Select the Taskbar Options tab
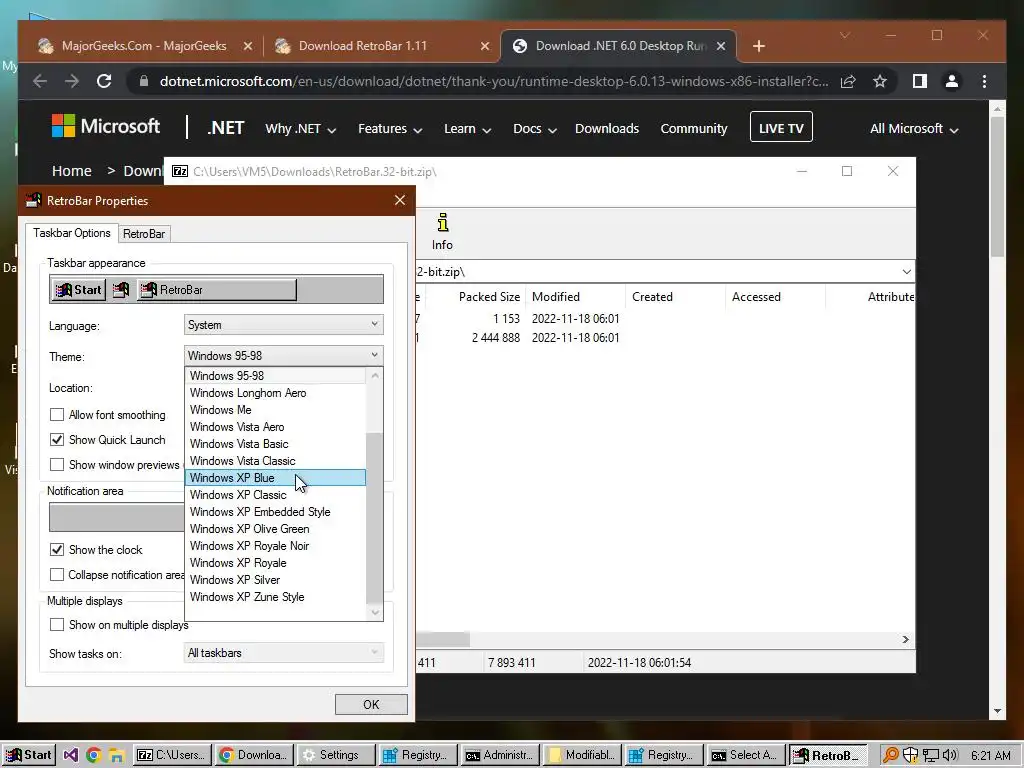 72,233
